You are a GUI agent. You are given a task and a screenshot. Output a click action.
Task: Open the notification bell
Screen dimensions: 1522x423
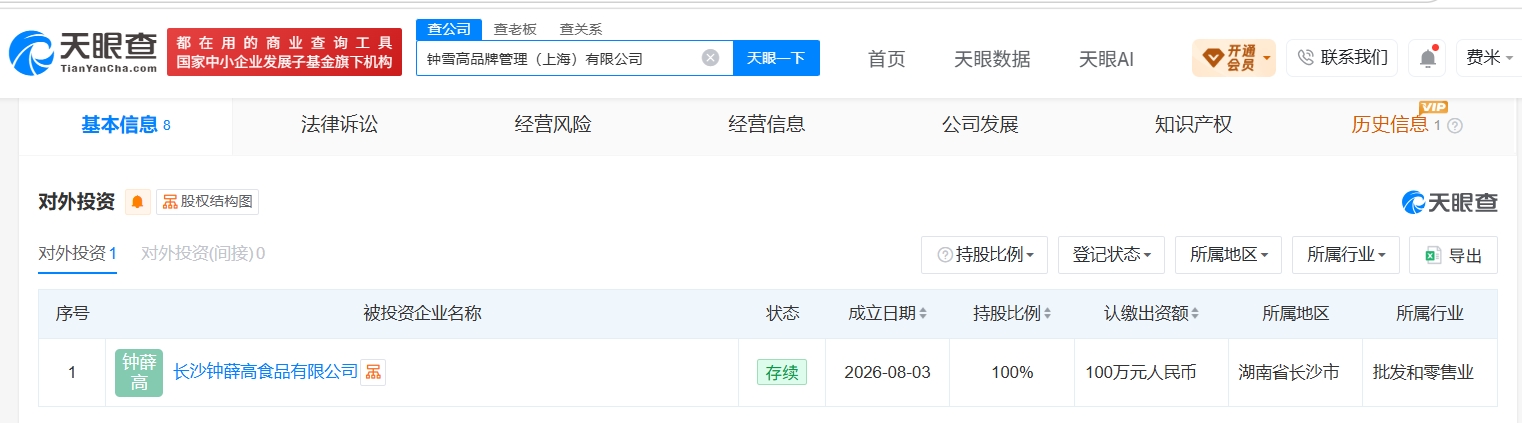click(x=1428, y=58)
